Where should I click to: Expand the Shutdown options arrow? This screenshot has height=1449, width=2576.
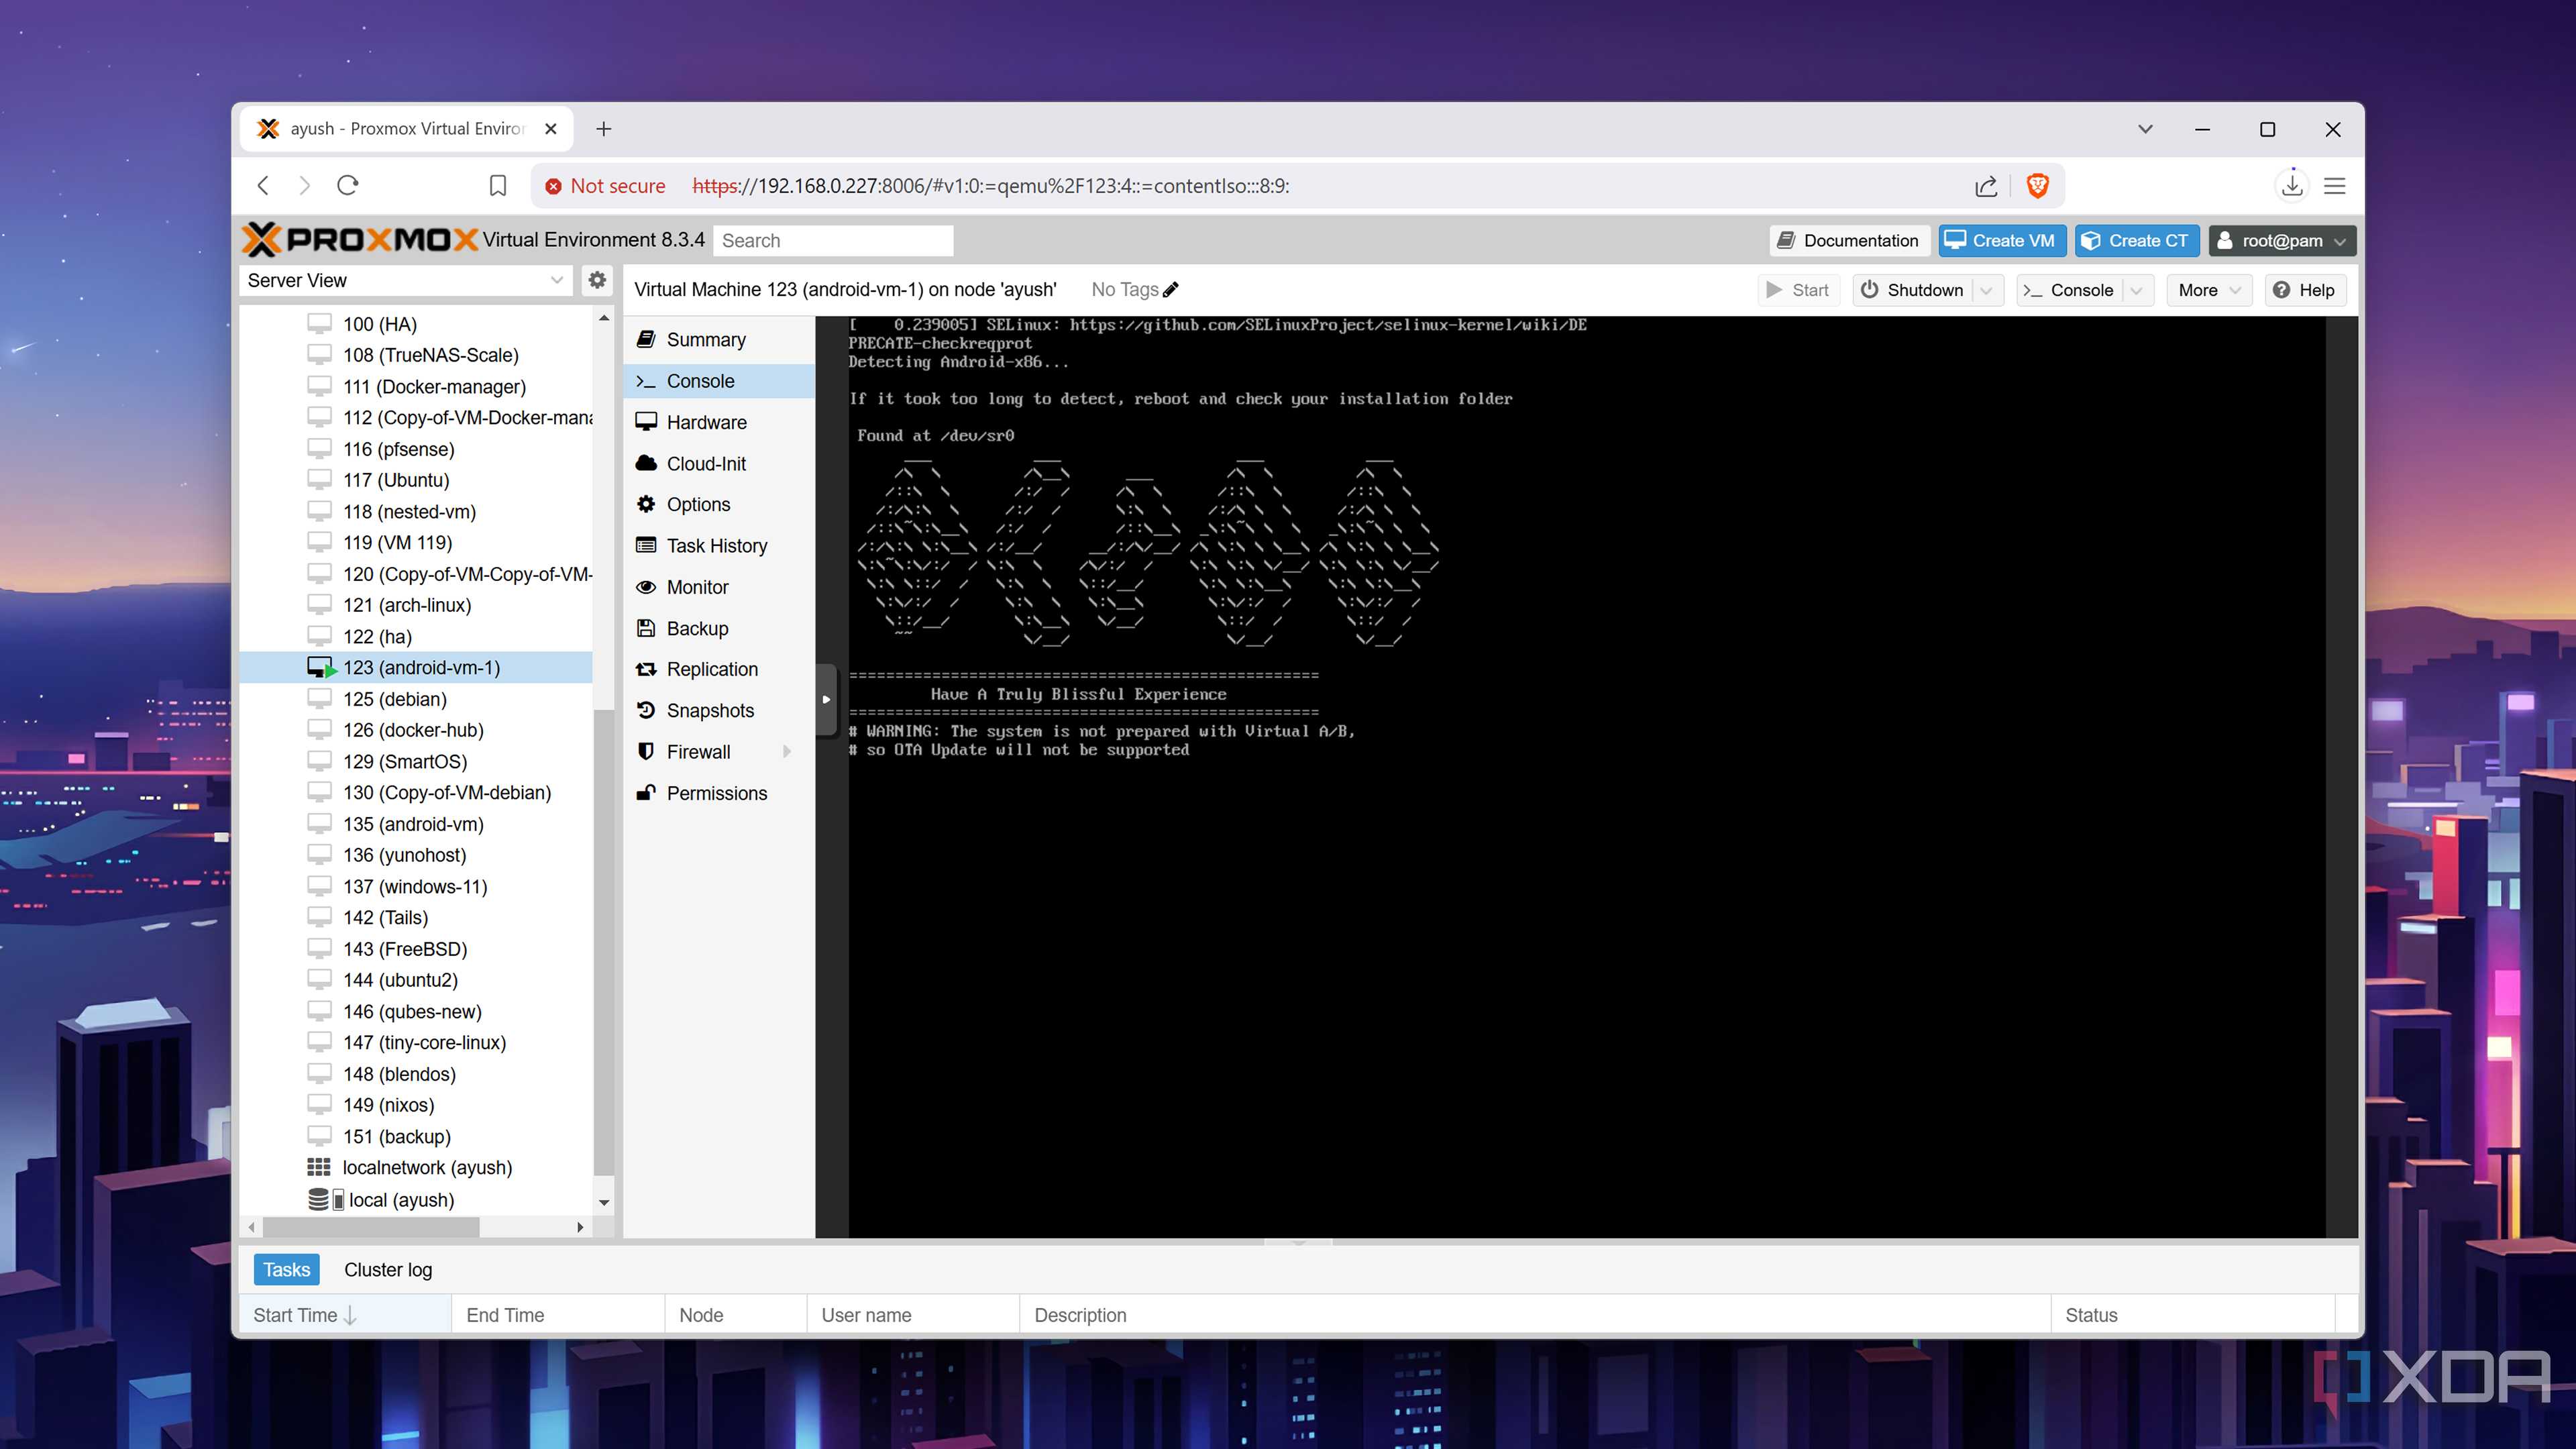pyautogui.click(x=1986, y=290)
